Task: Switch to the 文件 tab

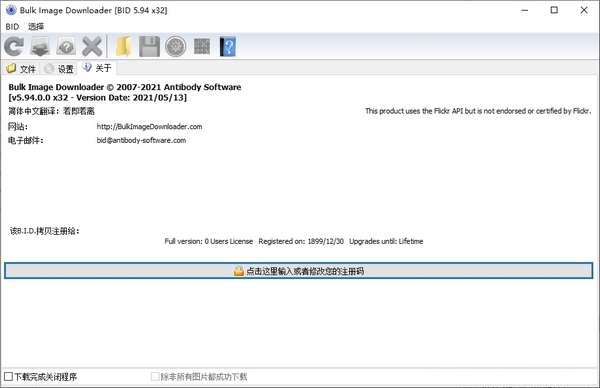Action: (x=21, y=68)
